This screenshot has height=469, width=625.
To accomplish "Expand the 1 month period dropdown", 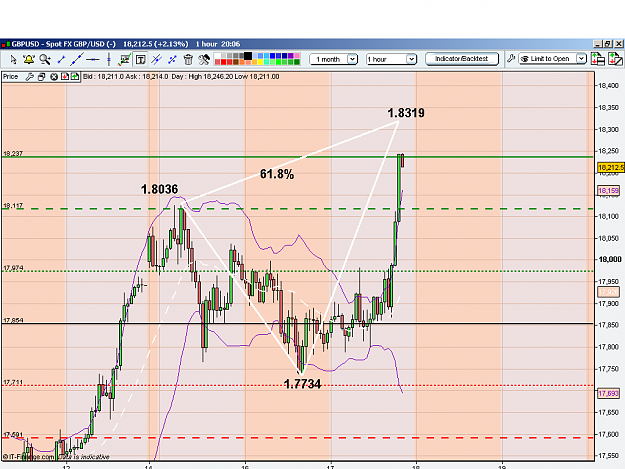I will [x=352, y=59].
